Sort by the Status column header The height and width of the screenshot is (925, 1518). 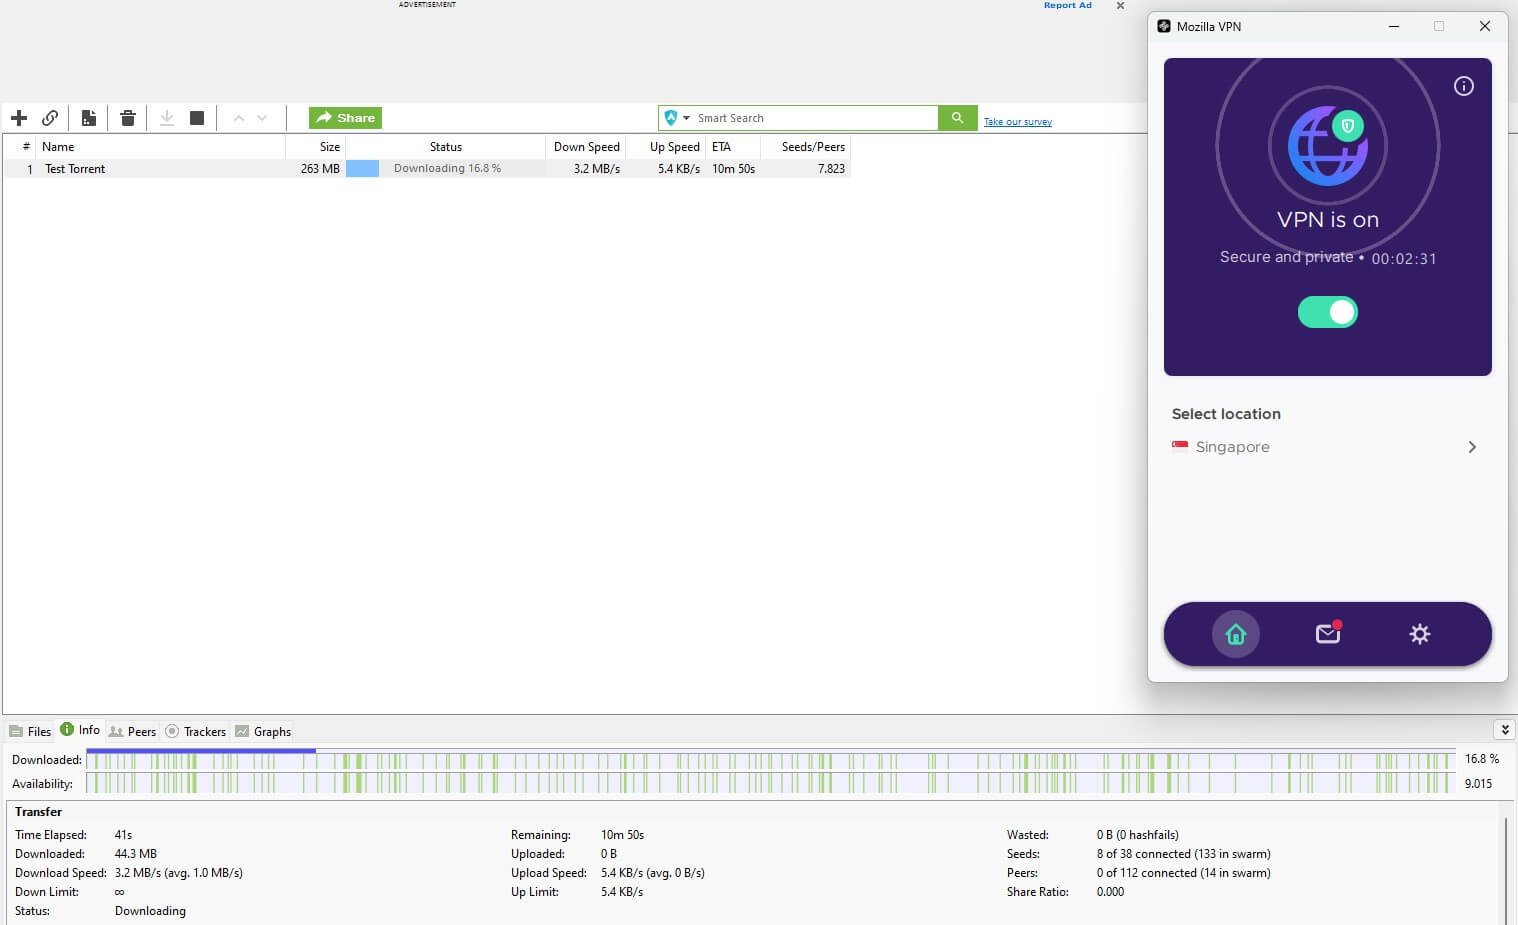(446, 147)
